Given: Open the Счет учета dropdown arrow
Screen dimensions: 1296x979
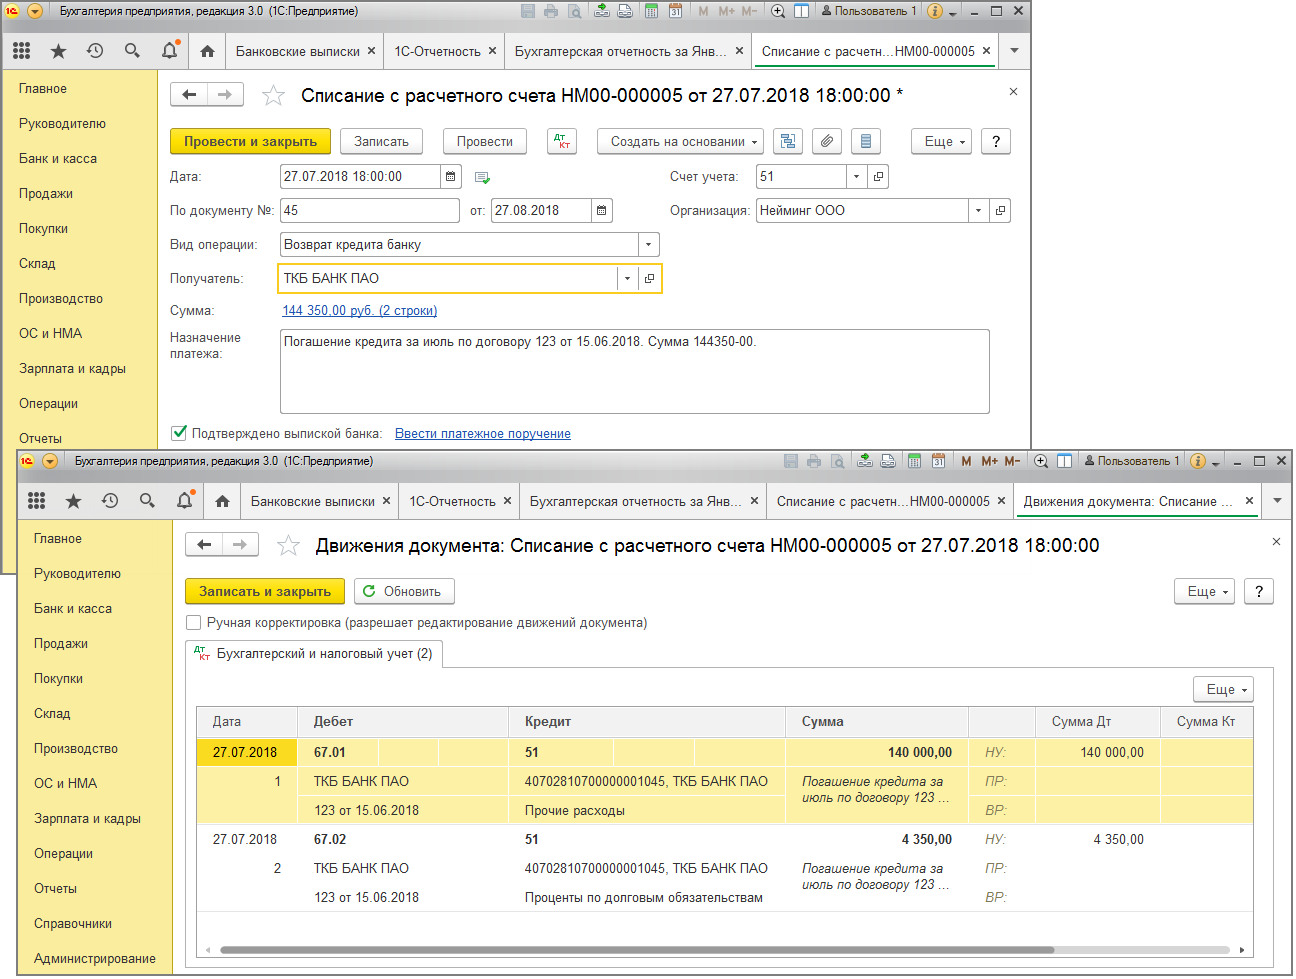Looking at the screenshot, I should (856, 177).
